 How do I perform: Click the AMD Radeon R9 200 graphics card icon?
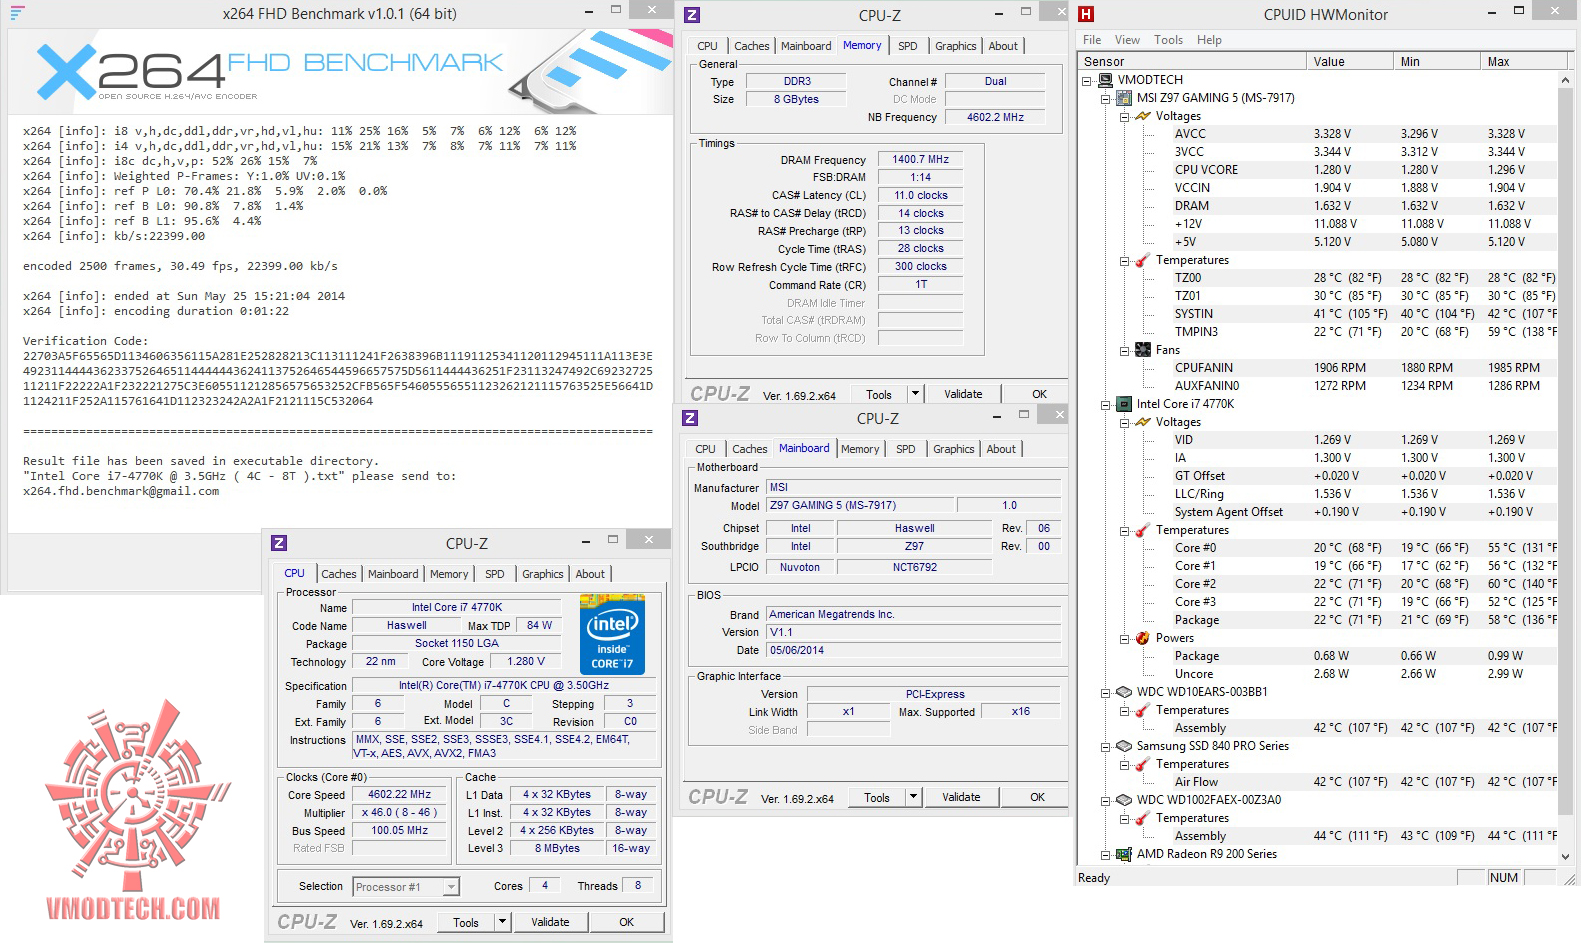coord(1124,854)
